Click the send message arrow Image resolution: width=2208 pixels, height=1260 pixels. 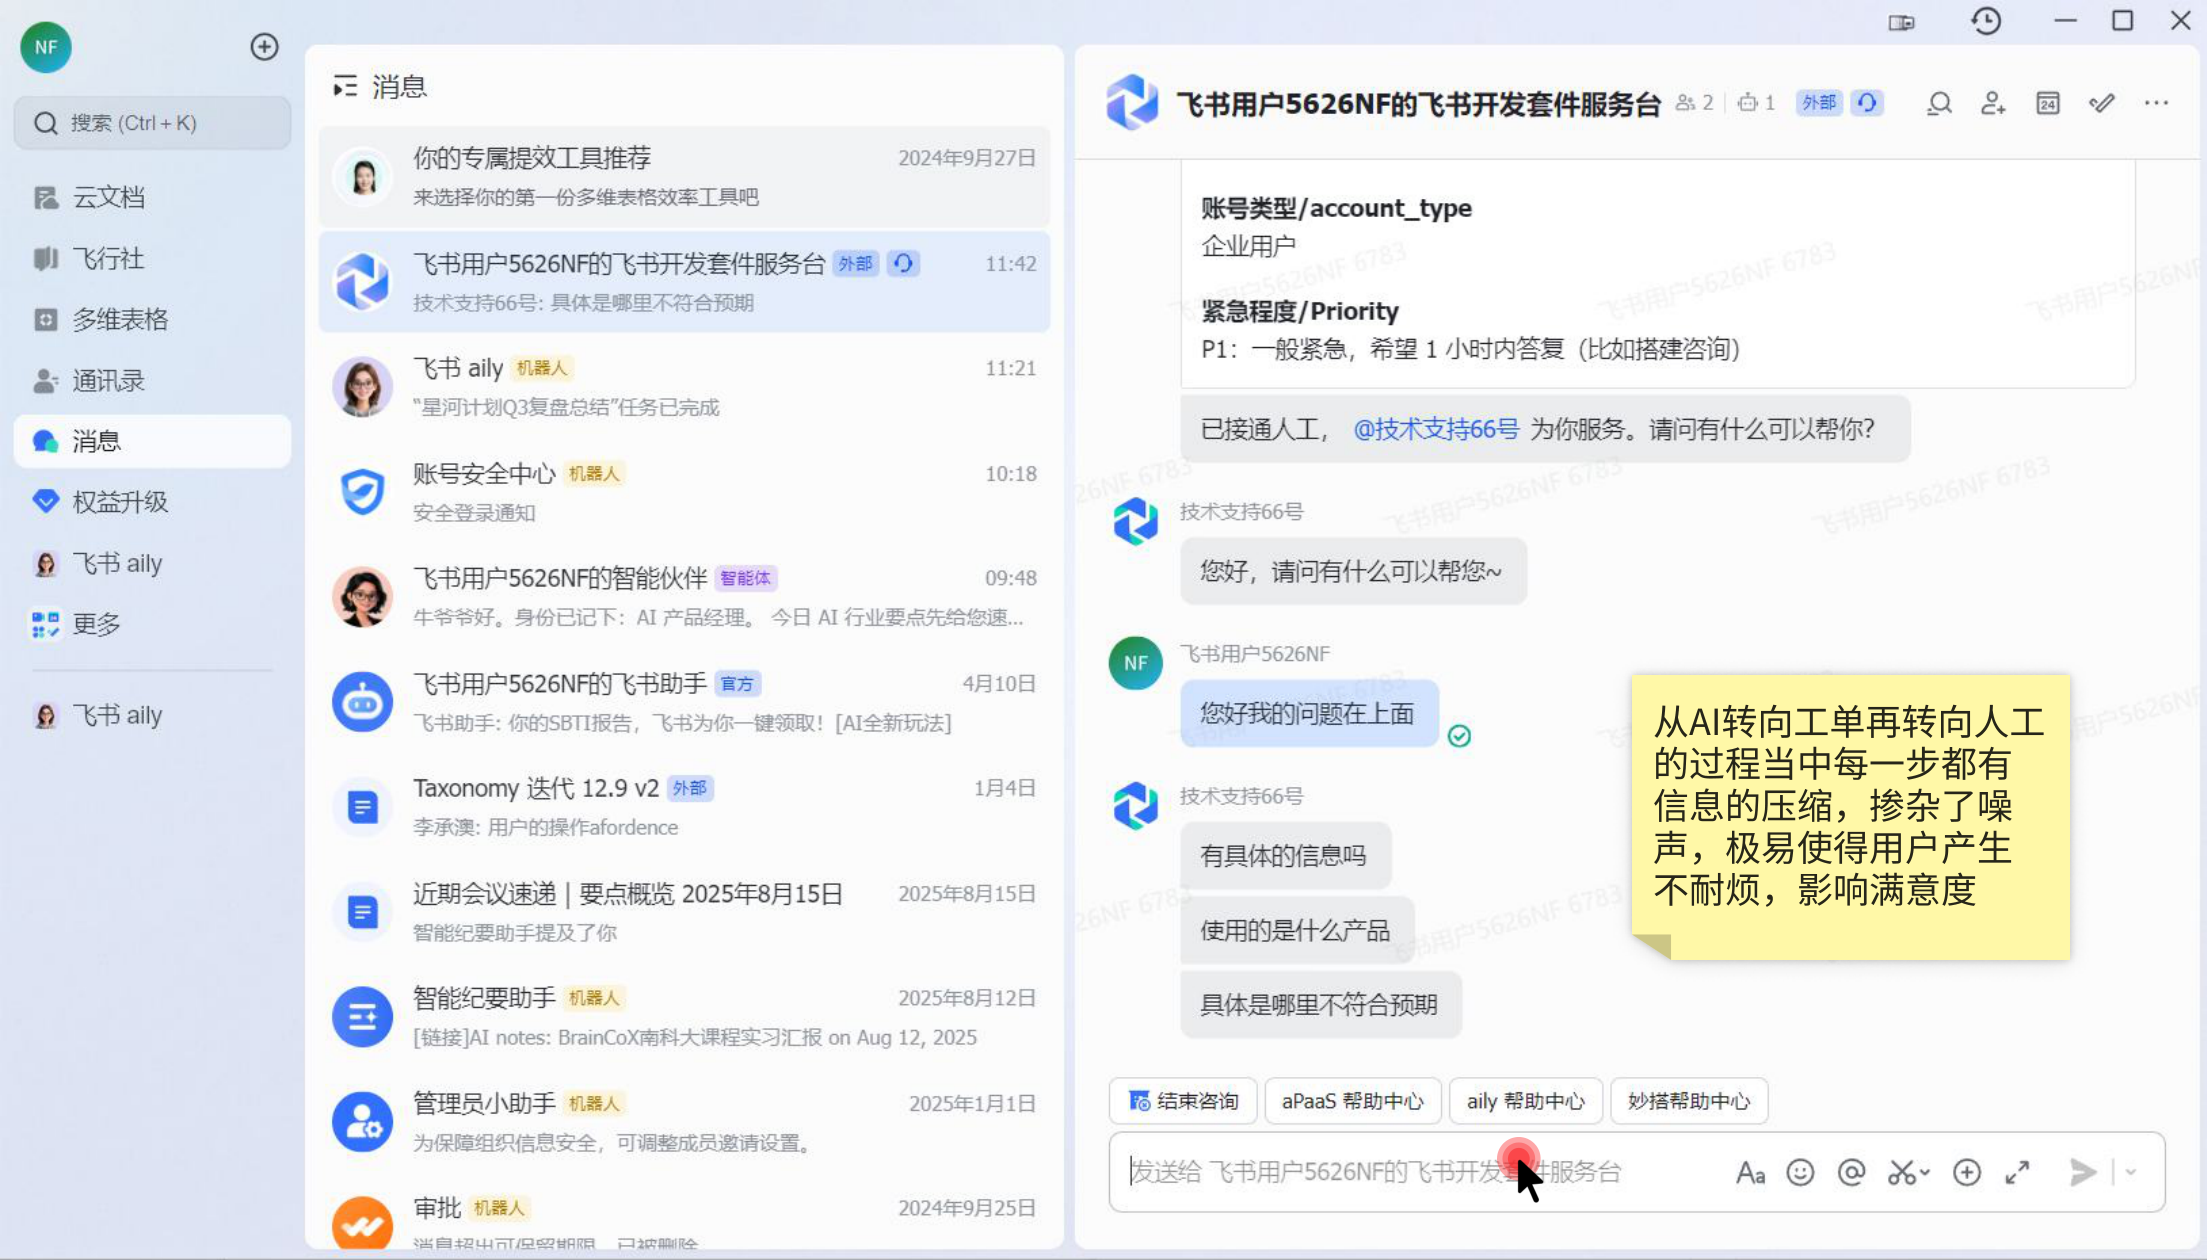2083,1172
